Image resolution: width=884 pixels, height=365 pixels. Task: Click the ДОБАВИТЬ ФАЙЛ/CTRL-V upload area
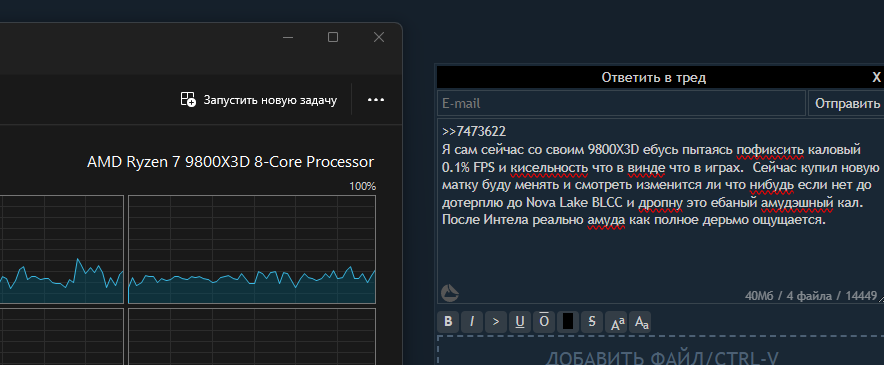point(660,351)
